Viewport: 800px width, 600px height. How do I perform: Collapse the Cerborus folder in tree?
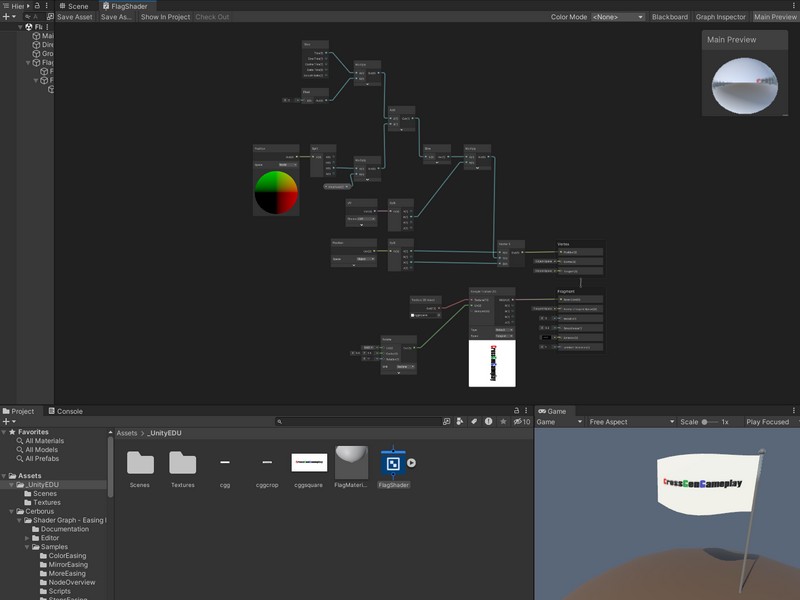click(x=12, y=511)
